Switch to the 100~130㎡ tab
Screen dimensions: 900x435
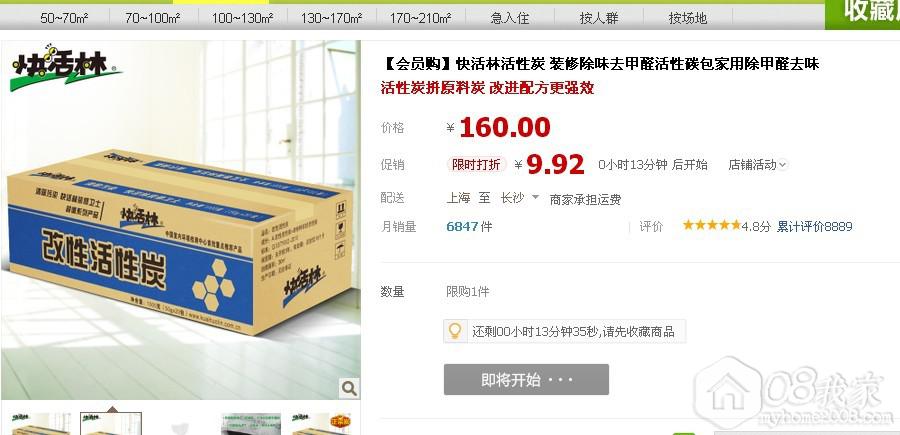coord(242,18)
